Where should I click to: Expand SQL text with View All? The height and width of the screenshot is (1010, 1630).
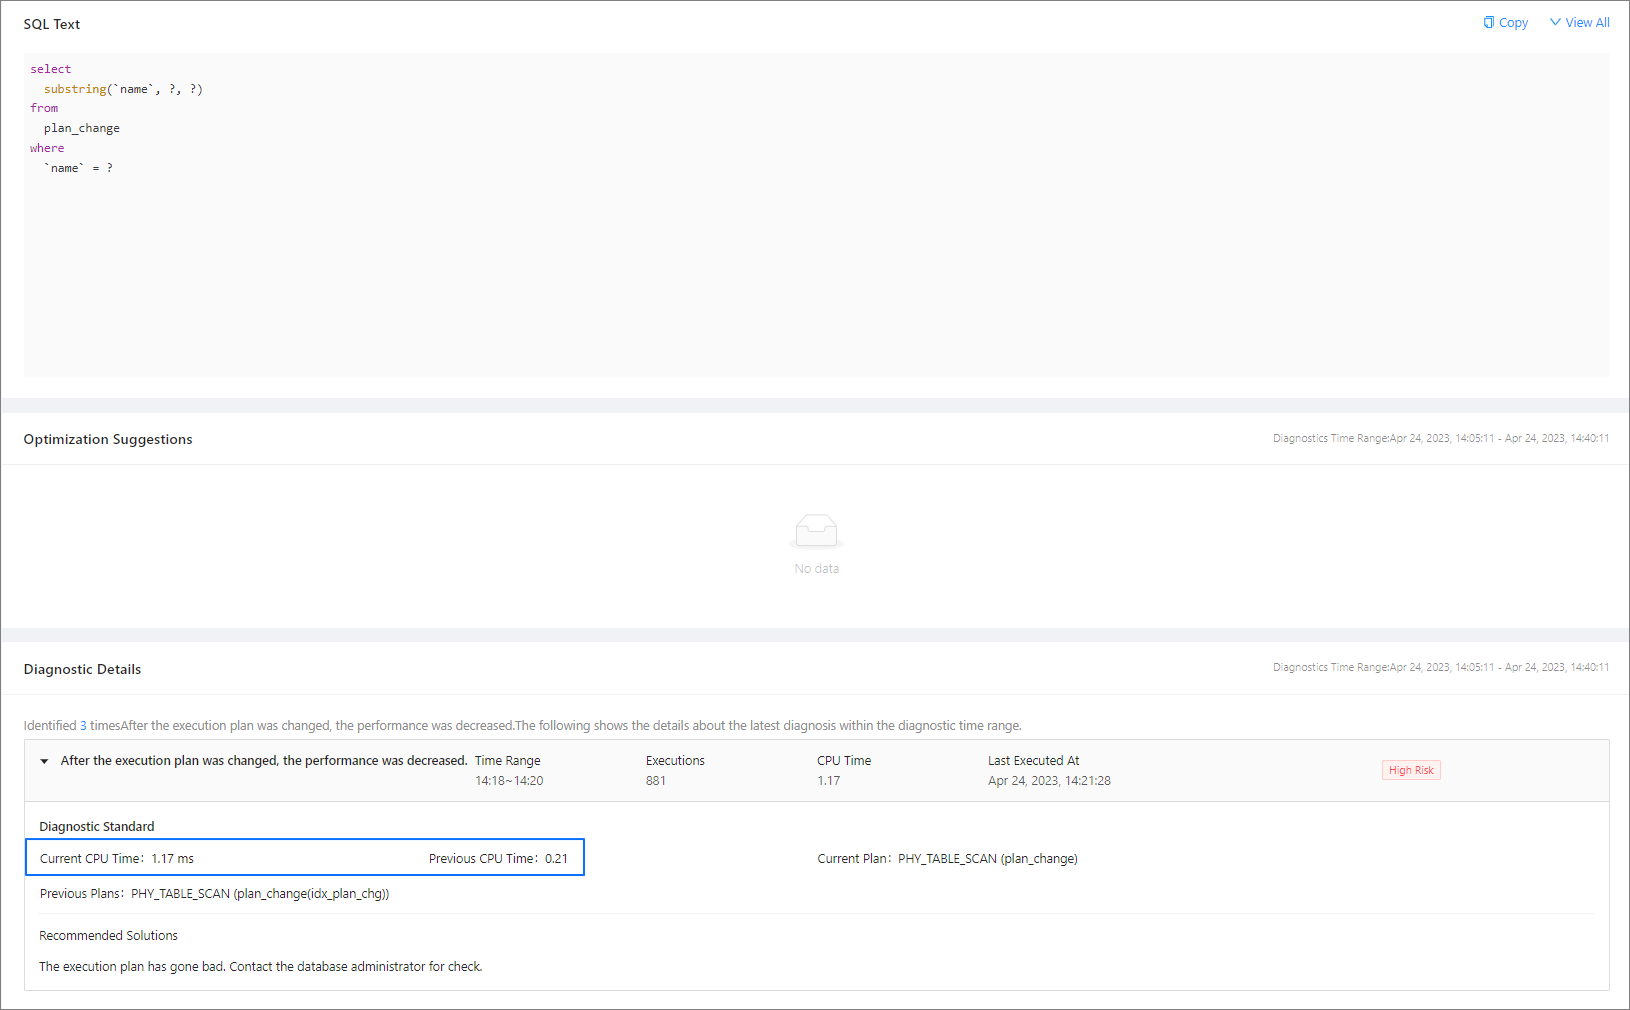click(x=1587, y=22)
